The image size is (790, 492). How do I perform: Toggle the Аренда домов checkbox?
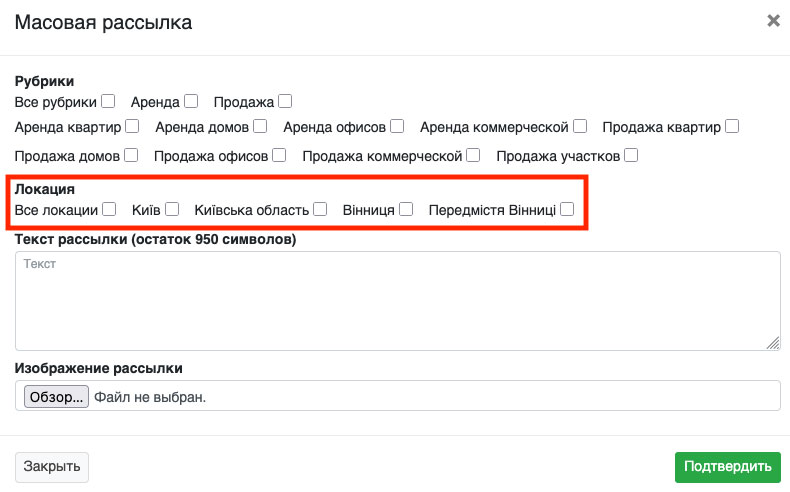260,127
